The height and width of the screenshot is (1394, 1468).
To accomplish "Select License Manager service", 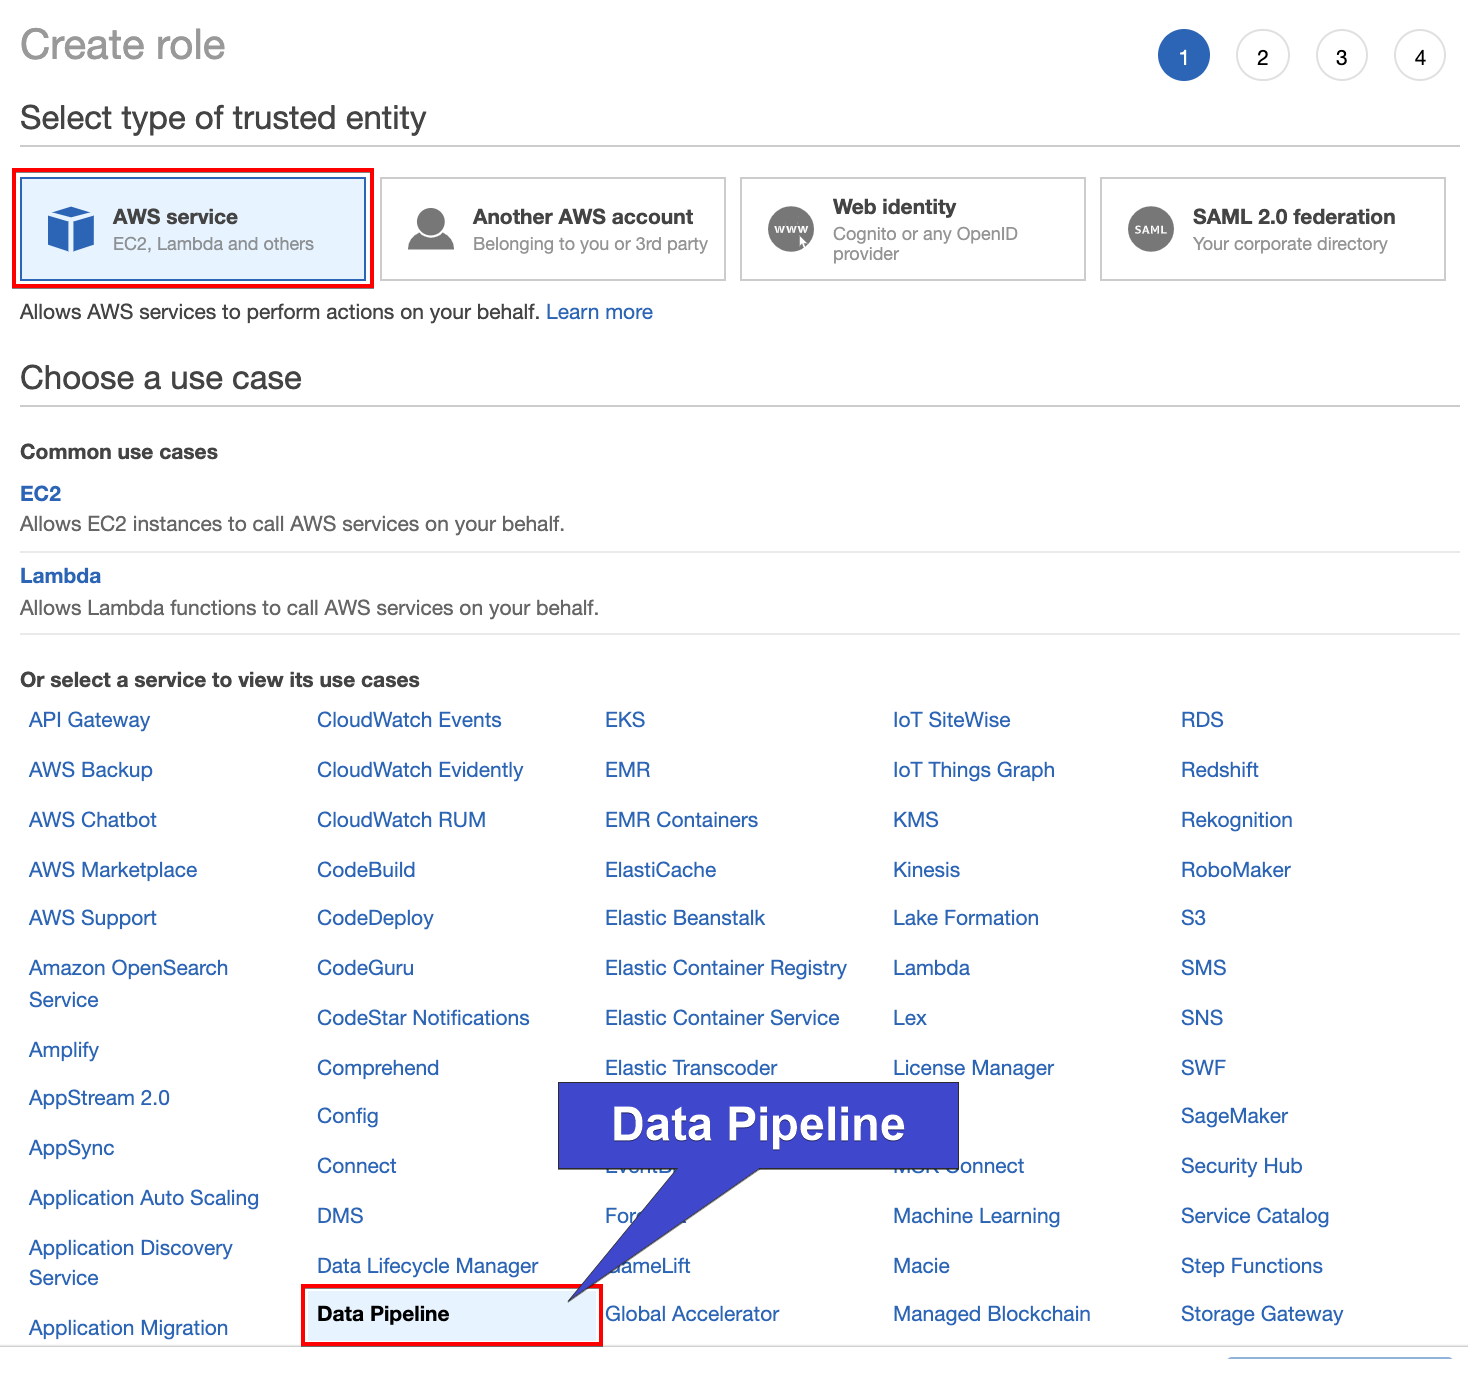I will [973, 1068].
